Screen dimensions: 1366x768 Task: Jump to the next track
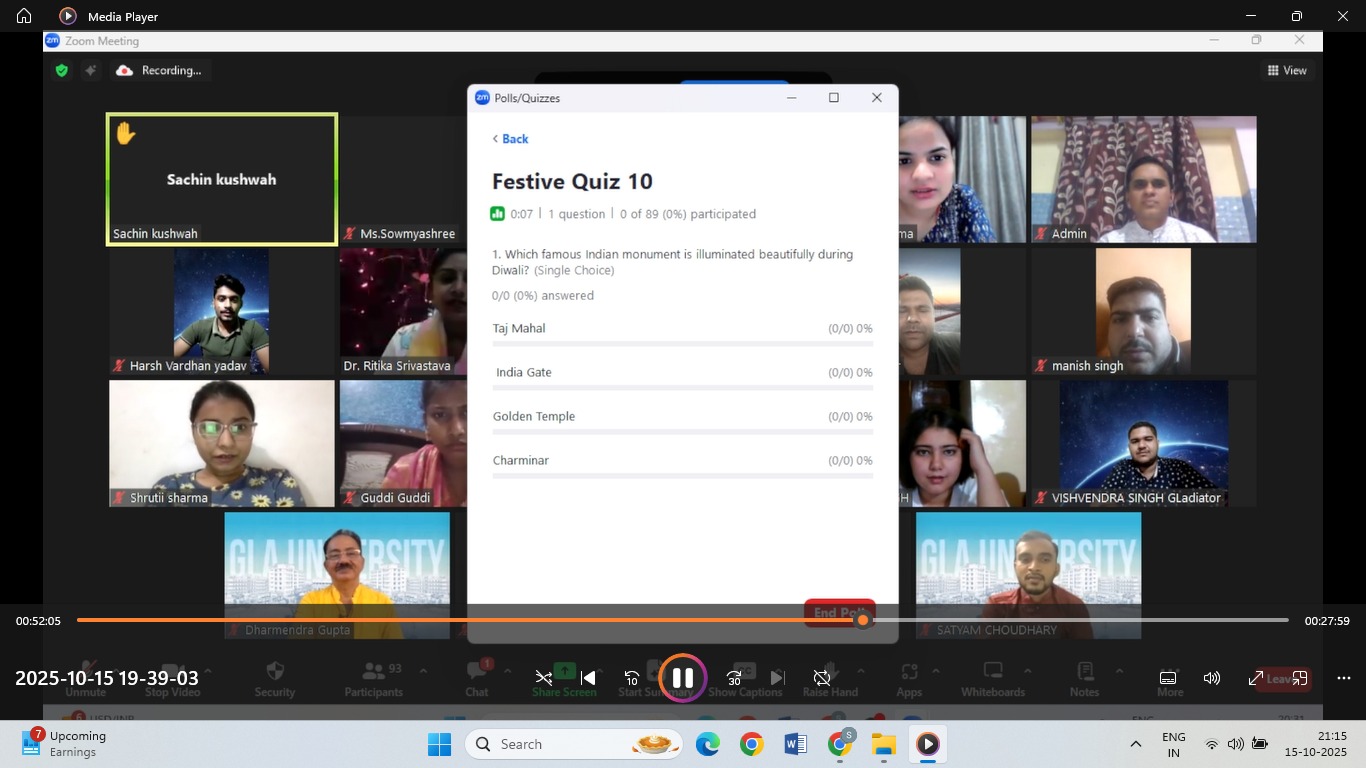tap(778, 678)
